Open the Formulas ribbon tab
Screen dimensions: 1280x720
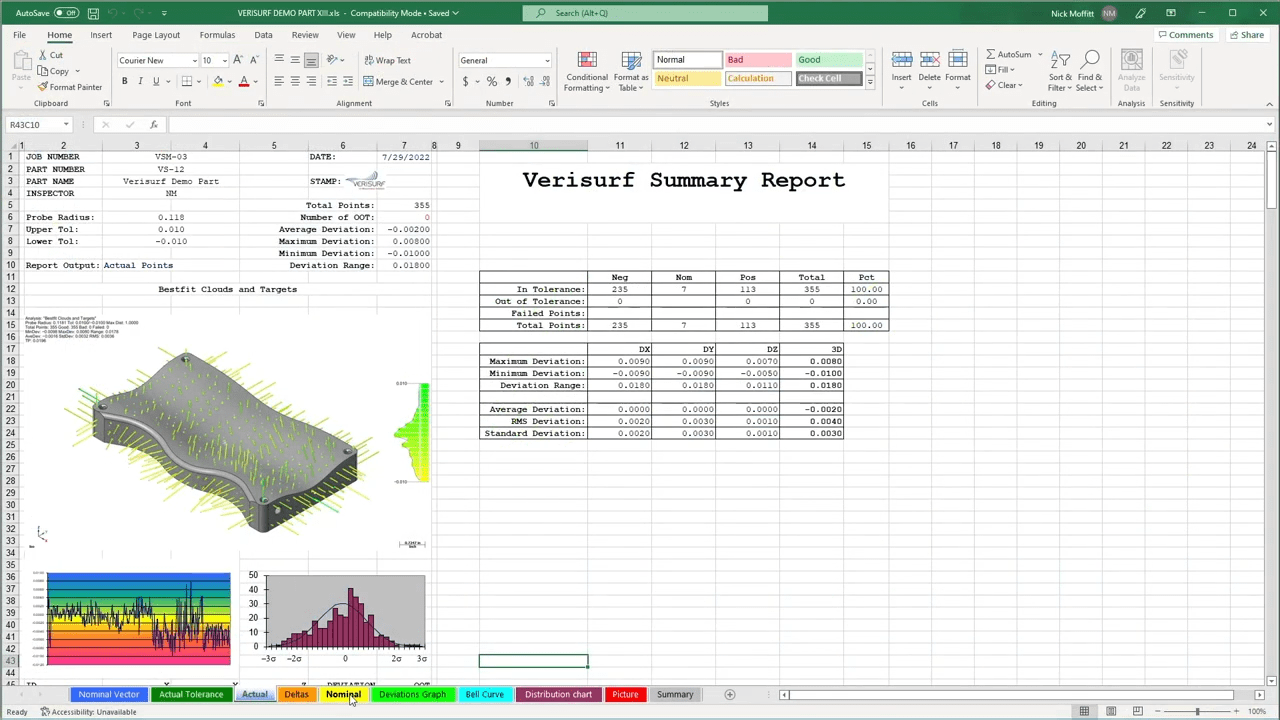(x=217, y=35)
